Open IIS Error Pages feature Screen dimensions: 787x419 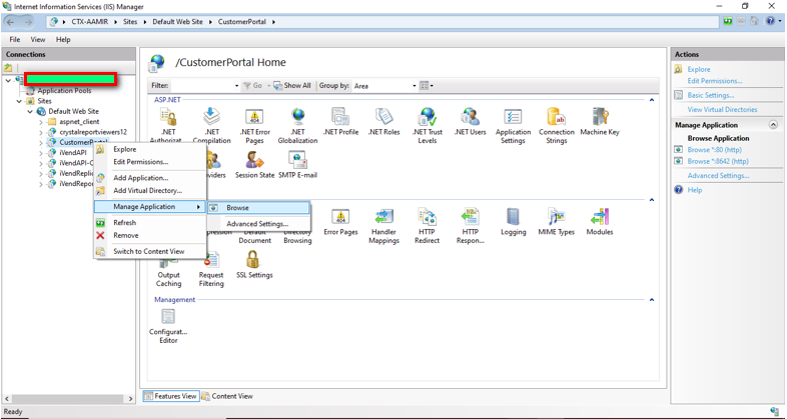pyautogui.click(x=341, y=222)
